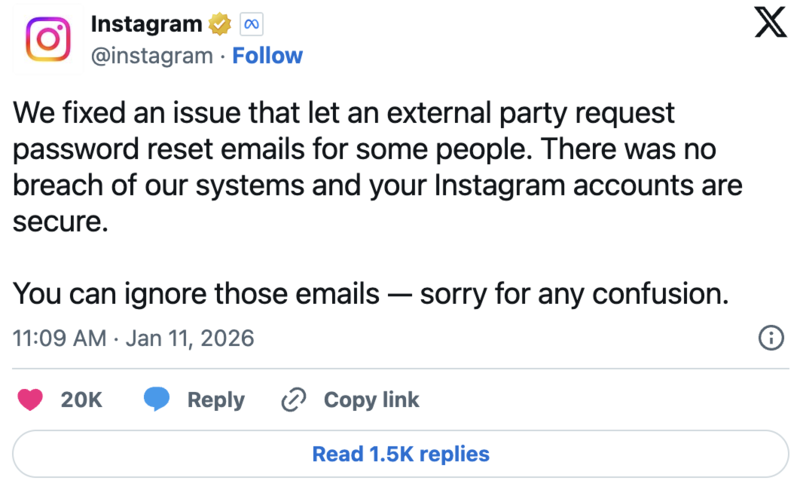Click the @instagram handle
Viewport: 800px width, 493px height.
point(151,56)
